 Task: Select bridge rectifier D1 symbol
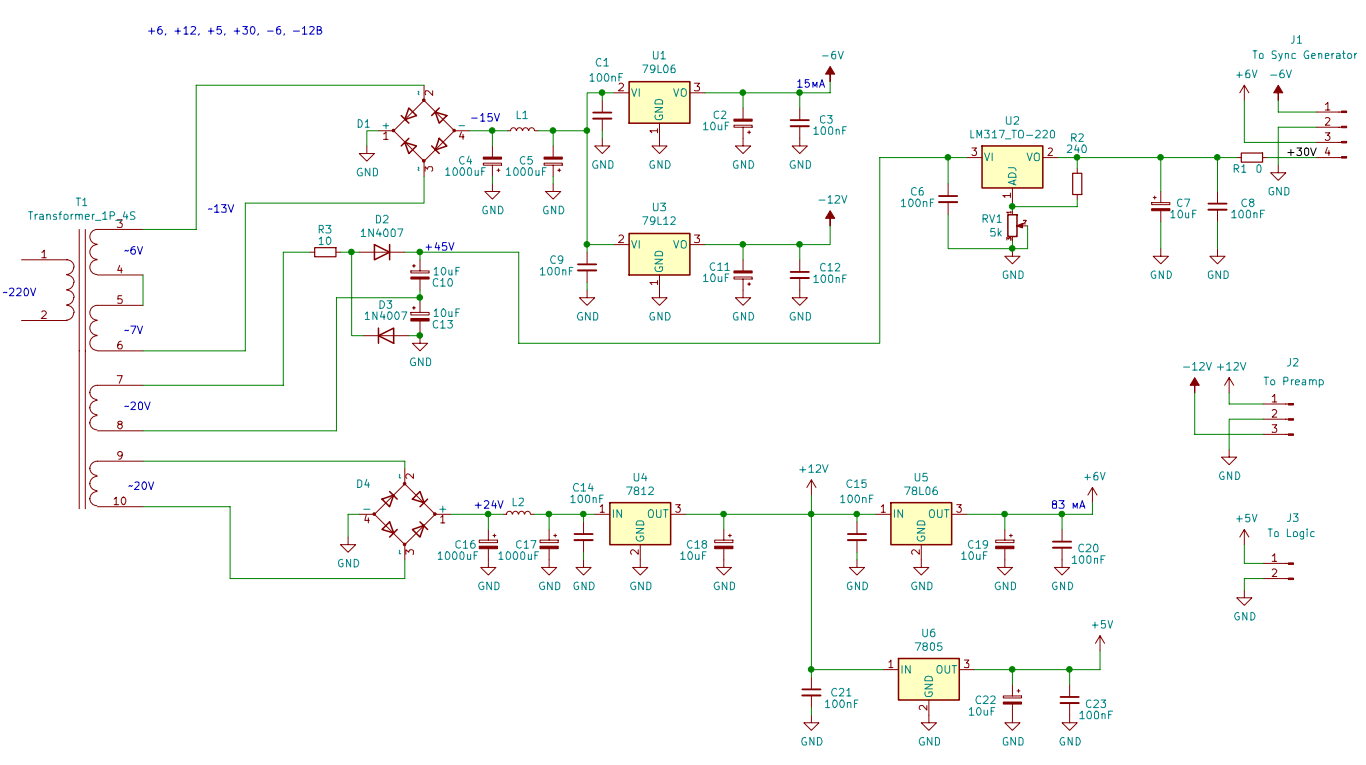pyautogui.click(x=423, y=130)
